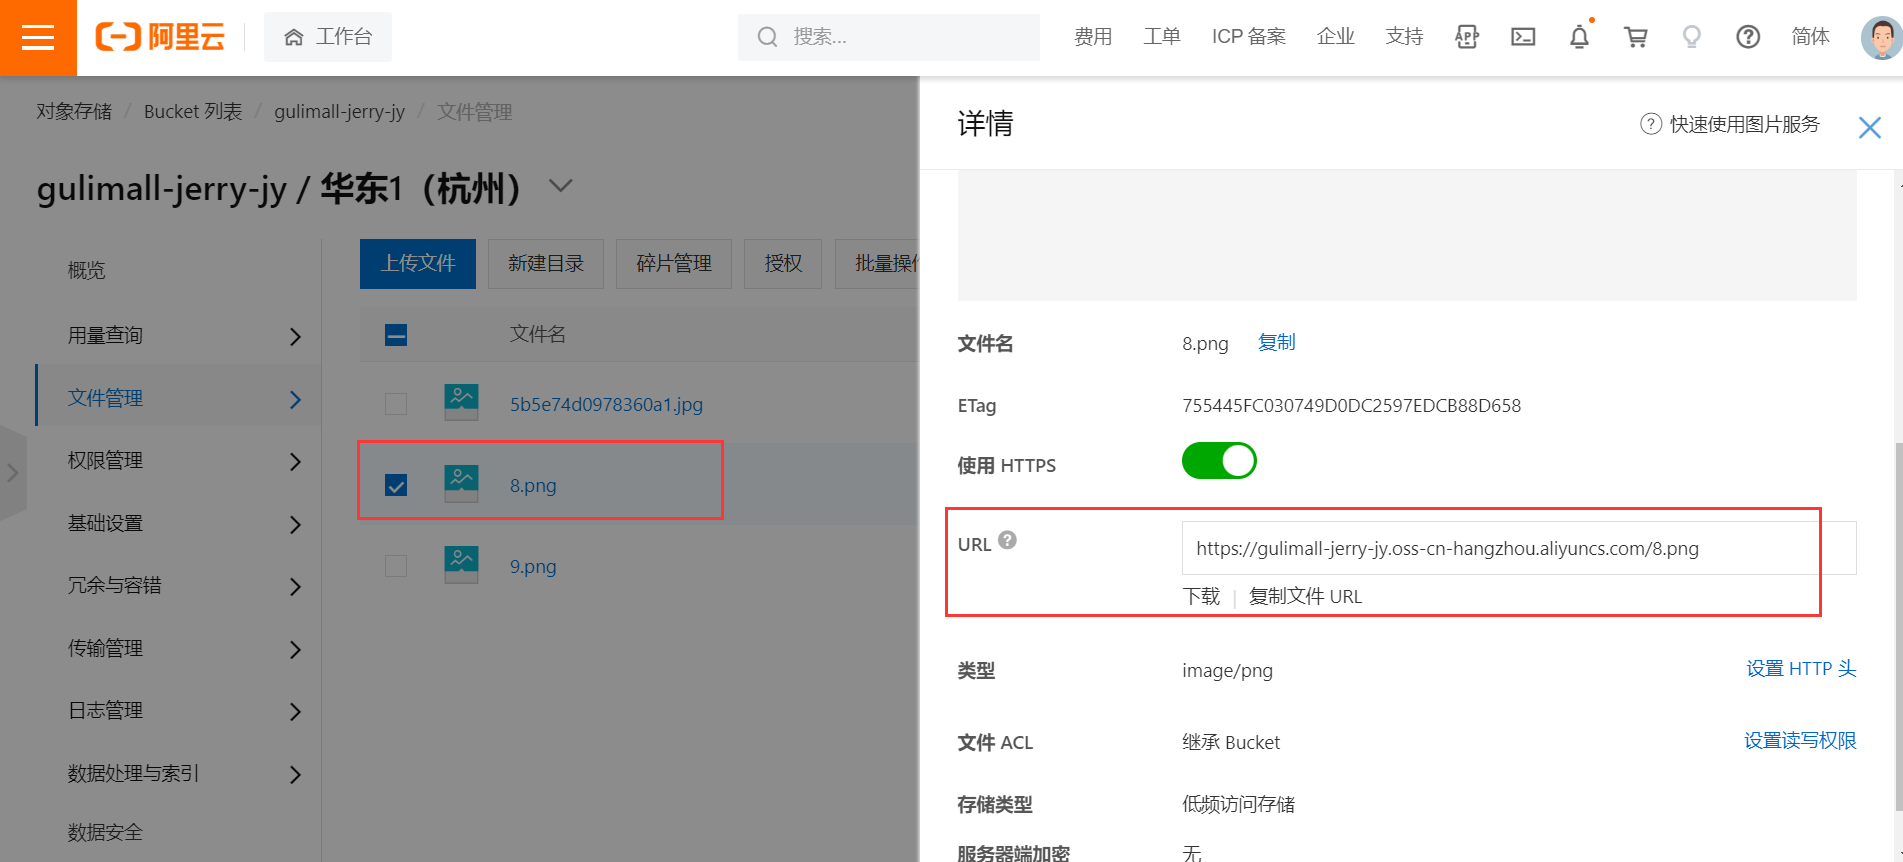Click the search magnifier icon
The height and width of the screenshot is (862, 1903).
pyautogui.click(x=767, y=37)
